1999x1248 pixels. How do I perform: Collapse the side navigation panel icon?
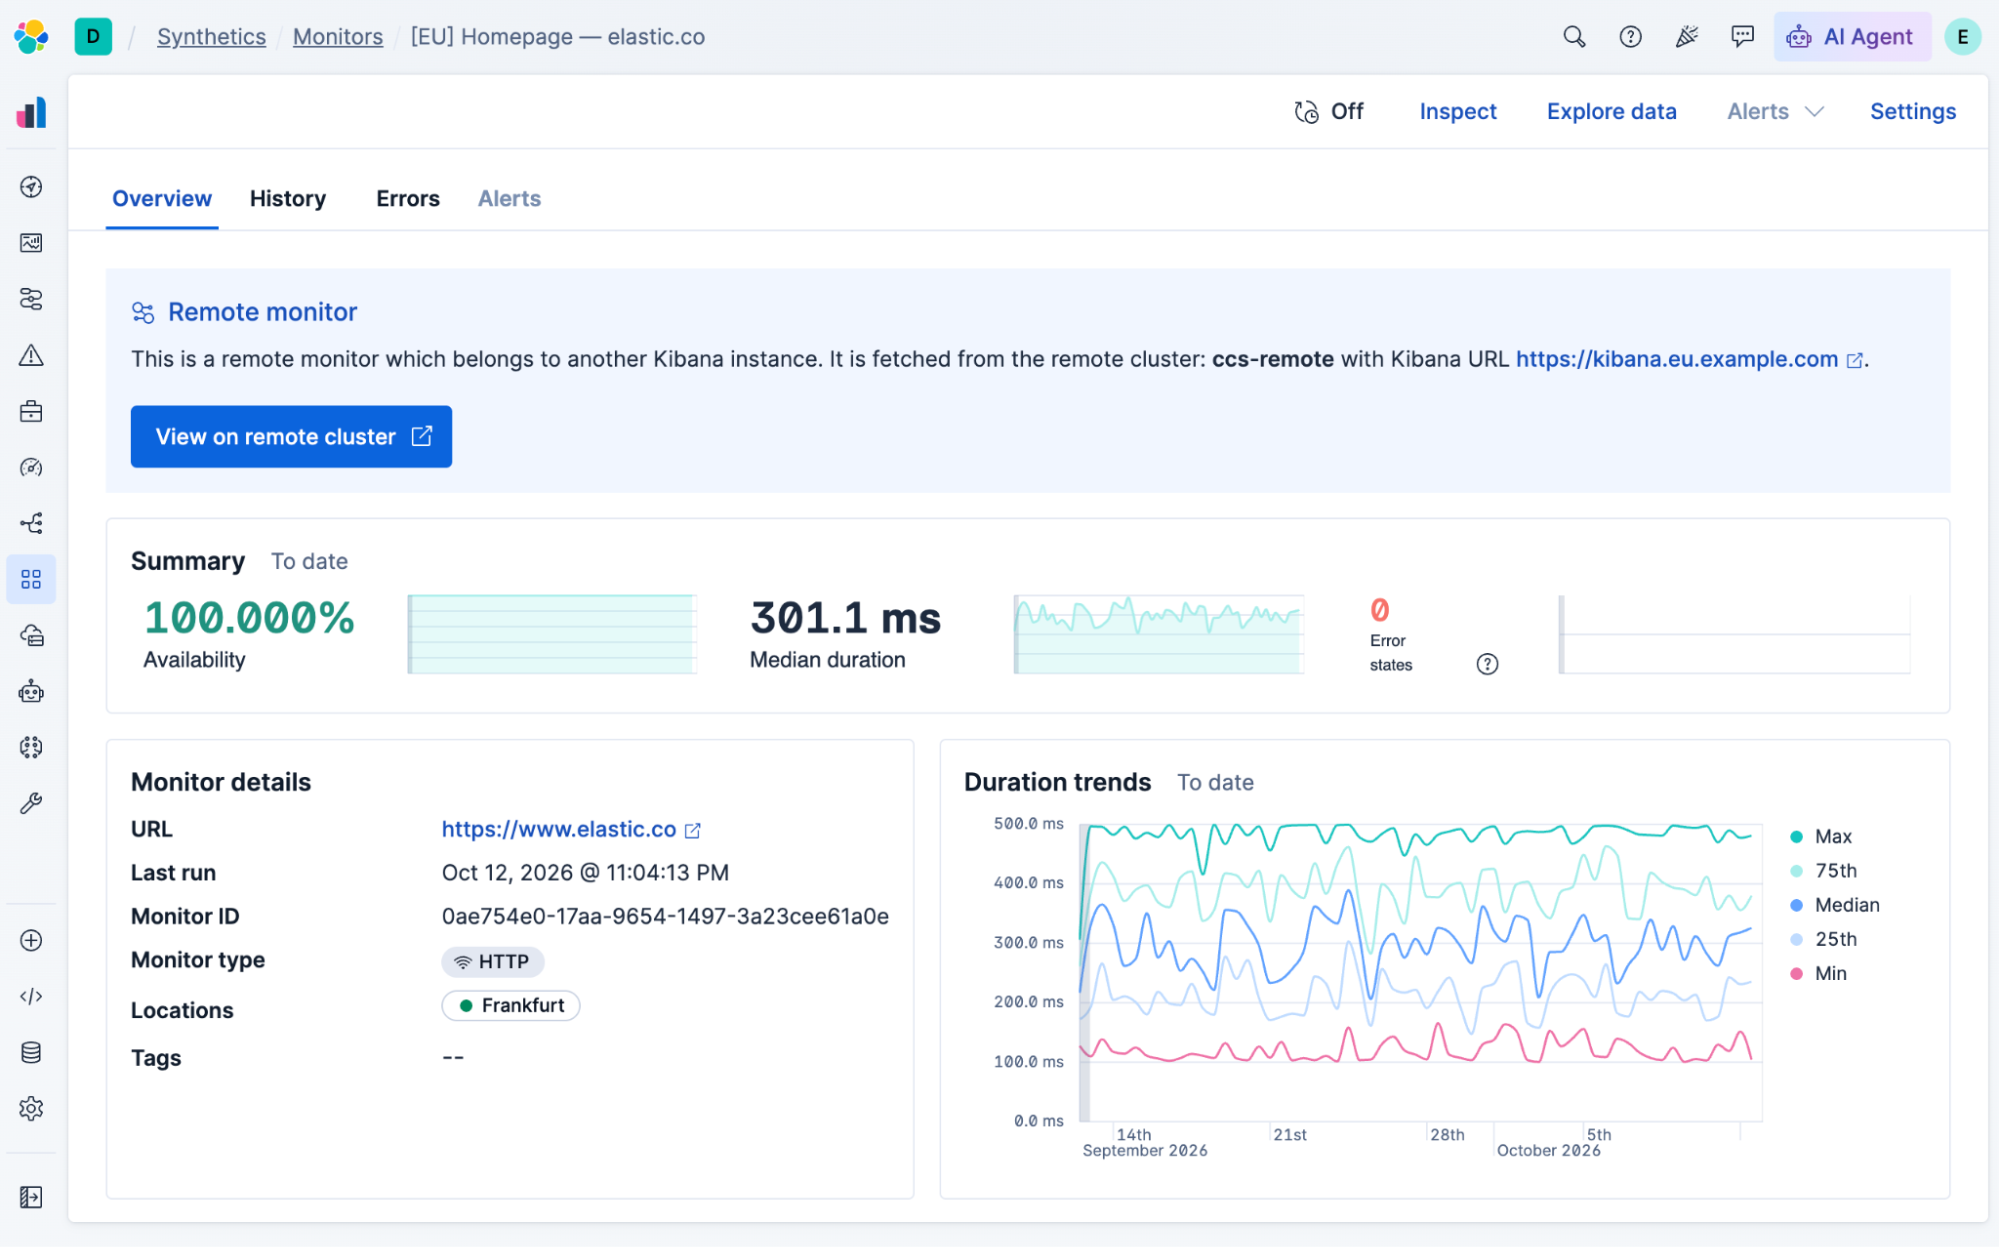point(31,1197)
